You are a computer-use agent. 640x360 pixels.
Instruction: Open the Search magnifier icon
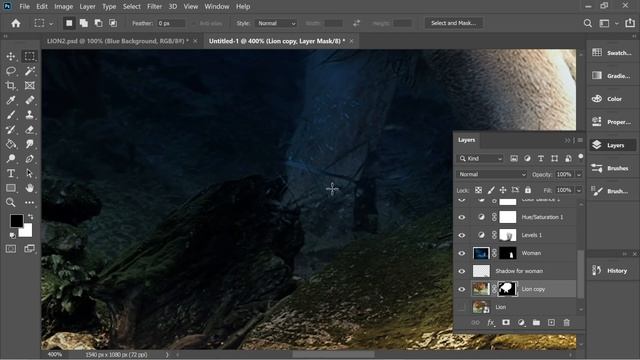tap(588, 23)
